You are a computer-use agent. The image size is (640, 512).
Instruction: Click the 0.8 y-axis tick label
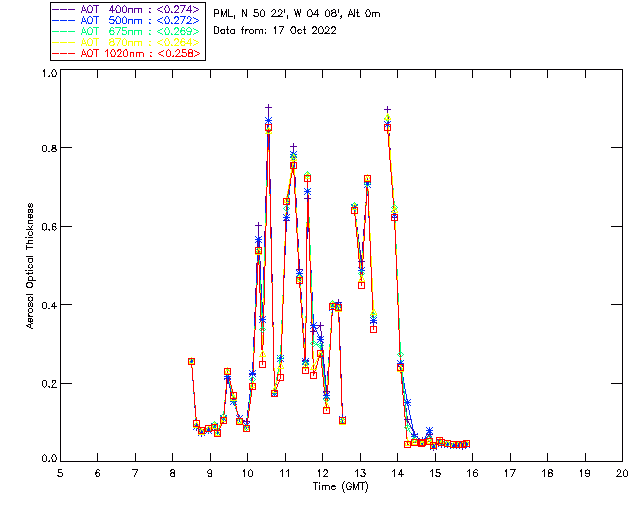pyautogui.click(x=49, y=148)
